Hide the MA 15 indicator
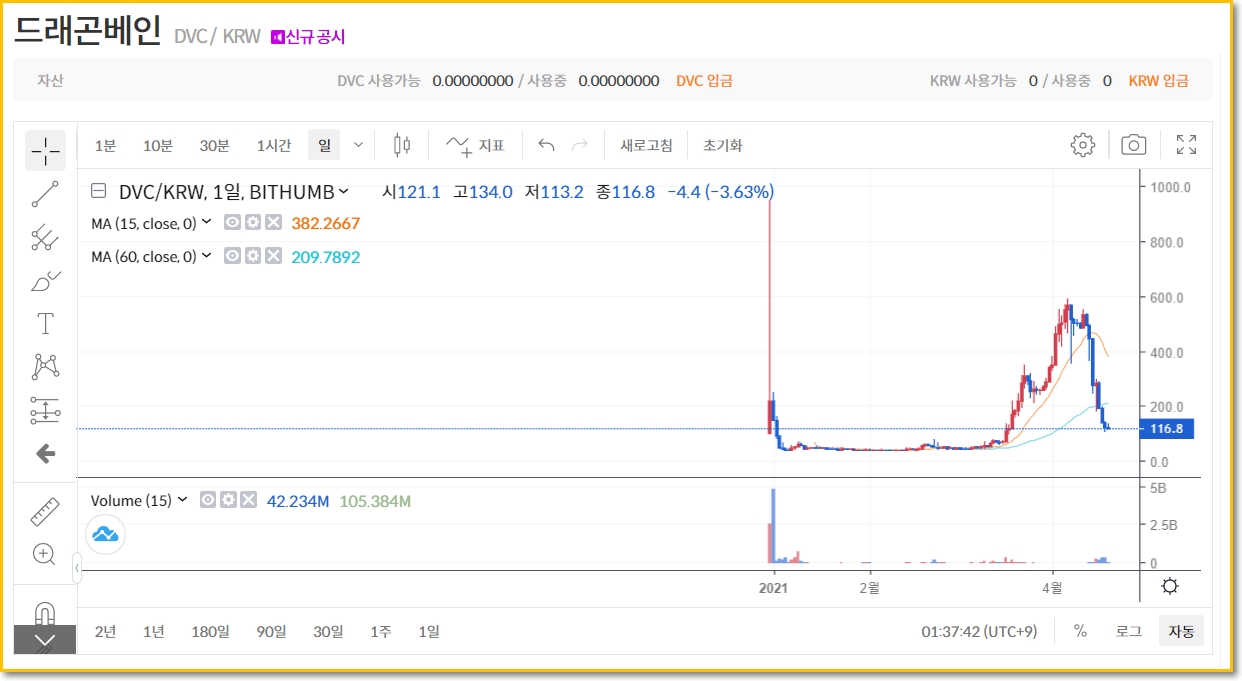 pos(233,223)
